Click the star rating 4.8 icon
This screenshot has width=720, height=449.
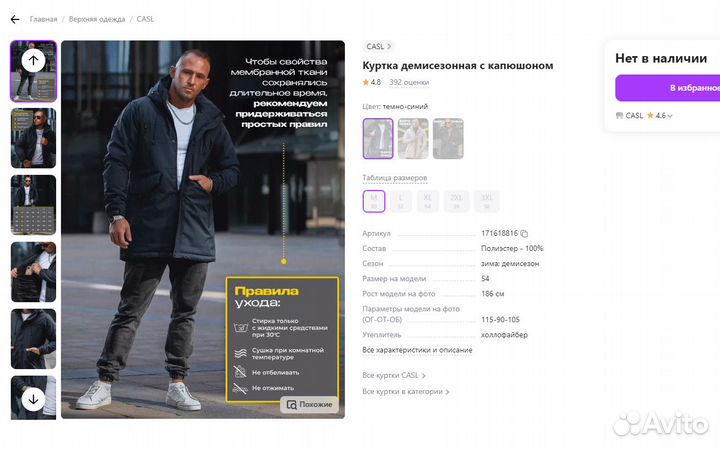(x=366, y=82)
